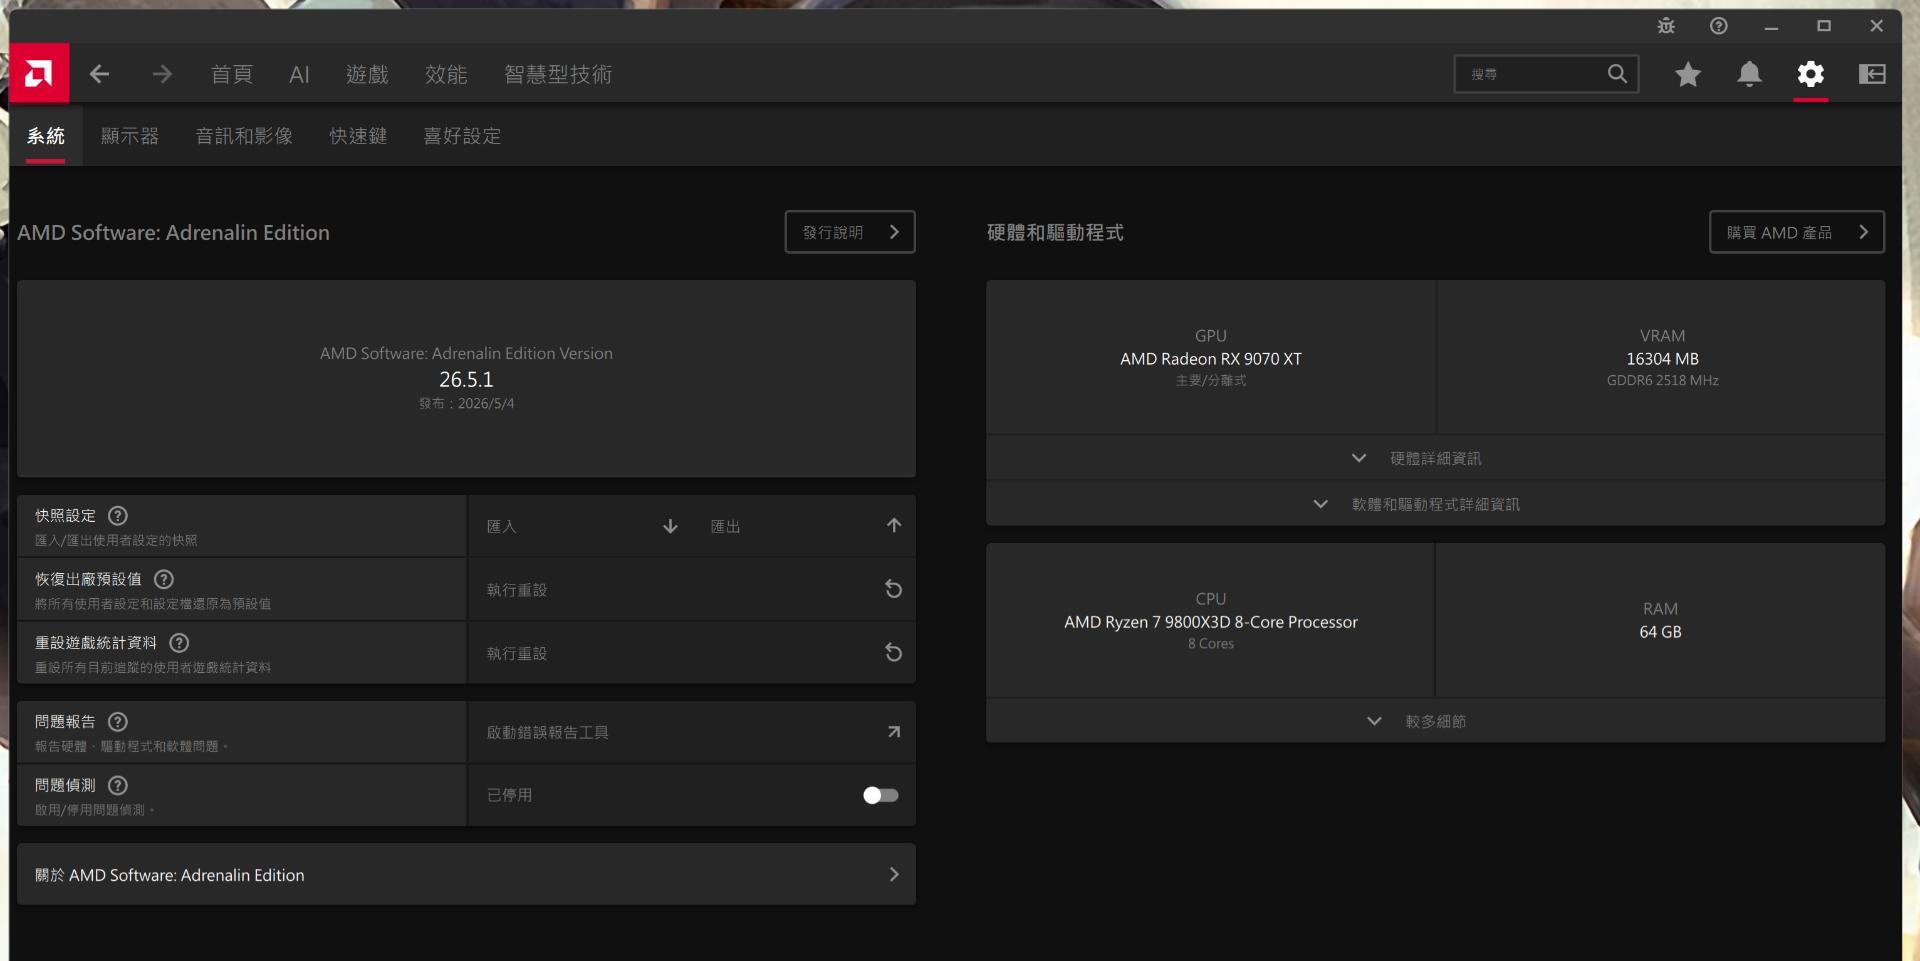Image resolution: width=1920 pixels, height=961 pixels.
Task: Click the AMD logo home icon
Action: (x=39, y=73)
